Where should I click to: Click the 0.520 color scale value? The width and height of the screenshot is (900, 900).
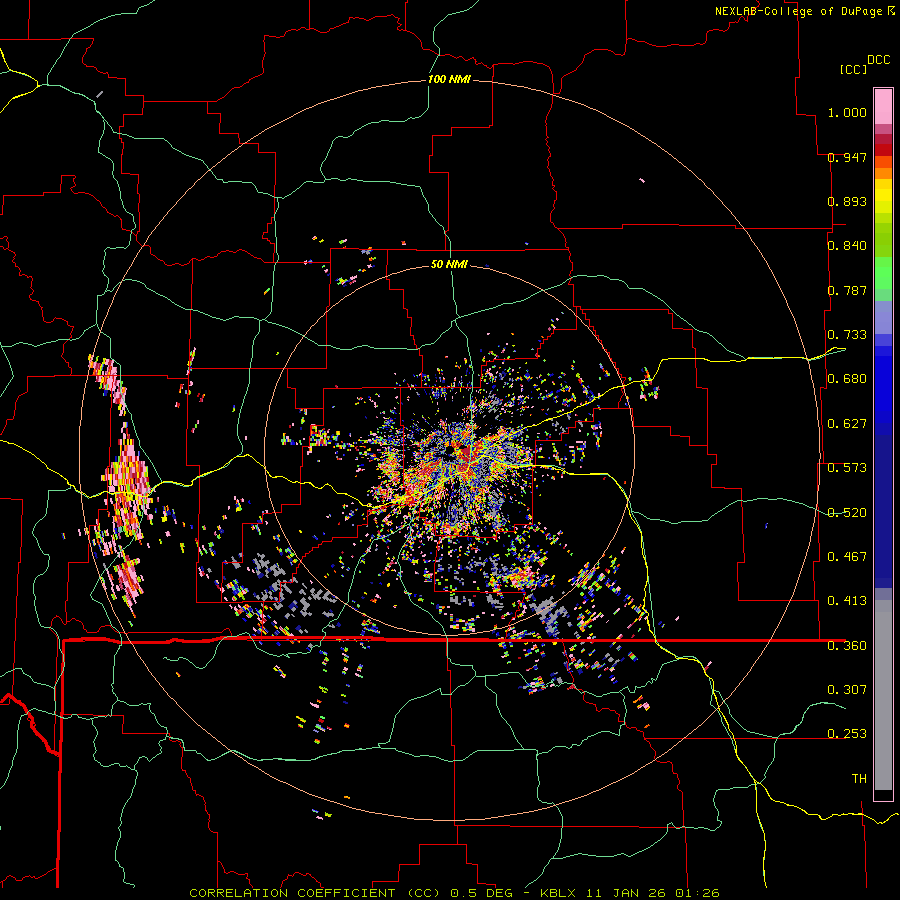coord(847,513)
